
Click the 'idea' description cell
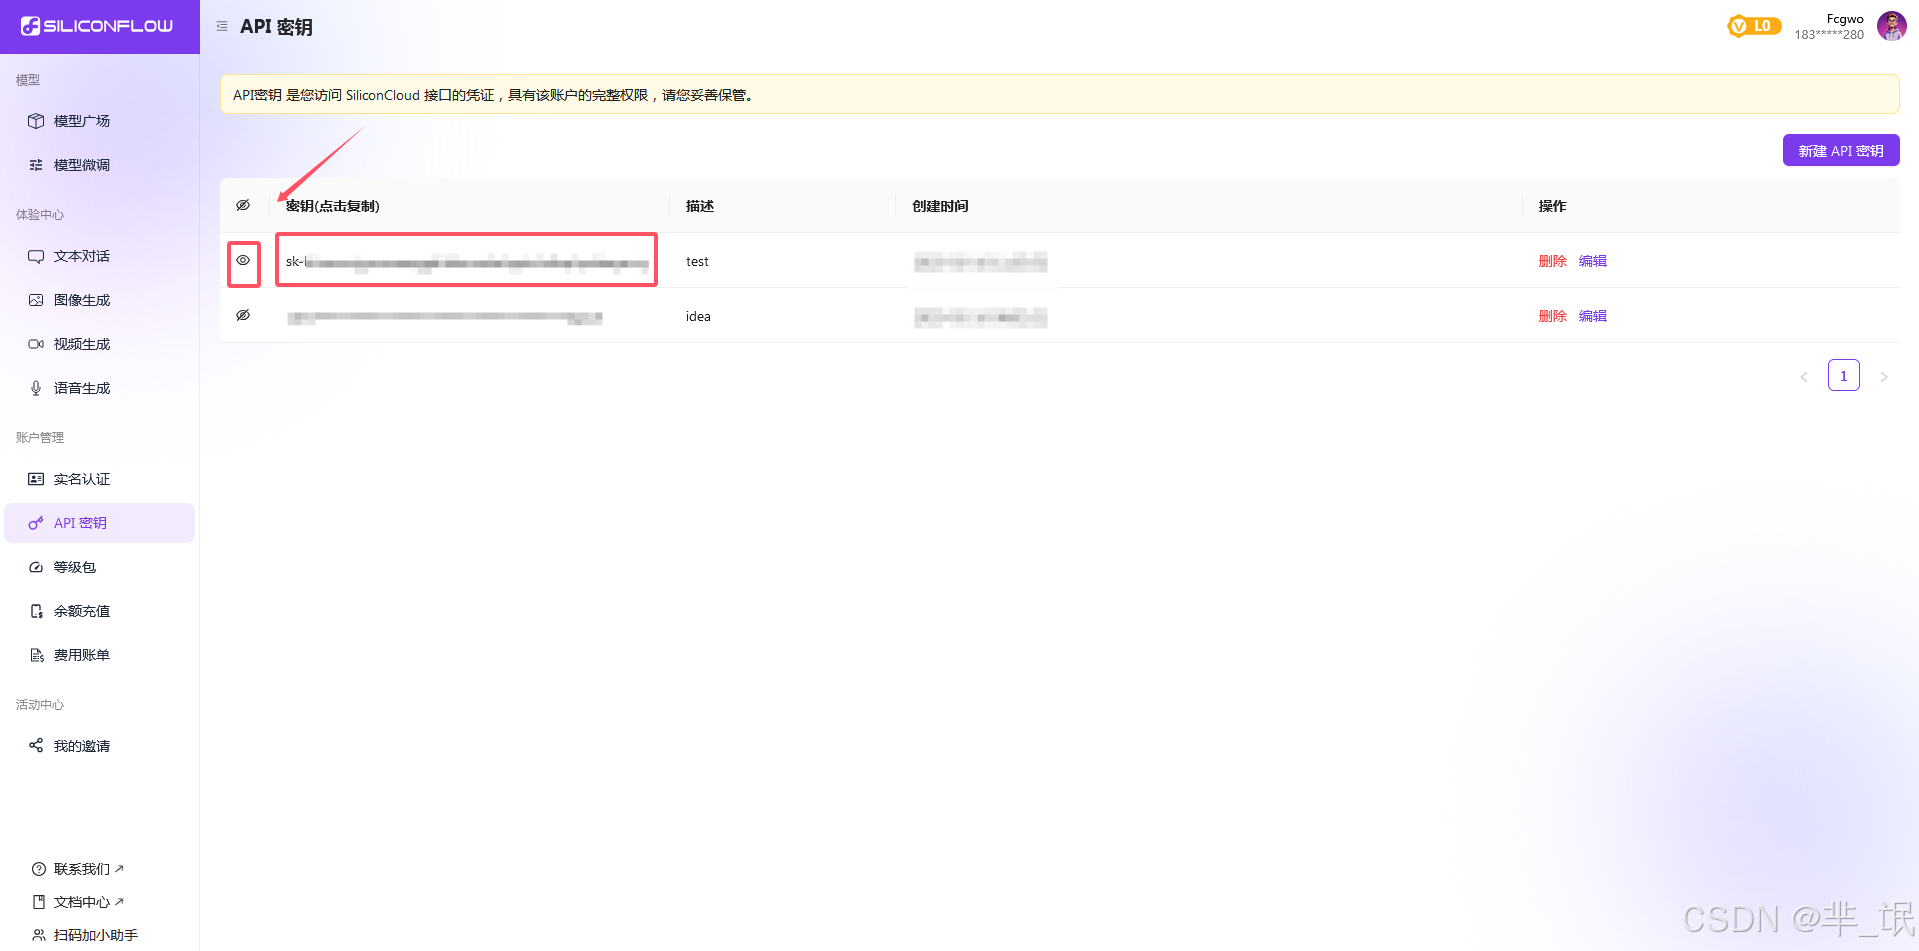[x=698, y=317]
